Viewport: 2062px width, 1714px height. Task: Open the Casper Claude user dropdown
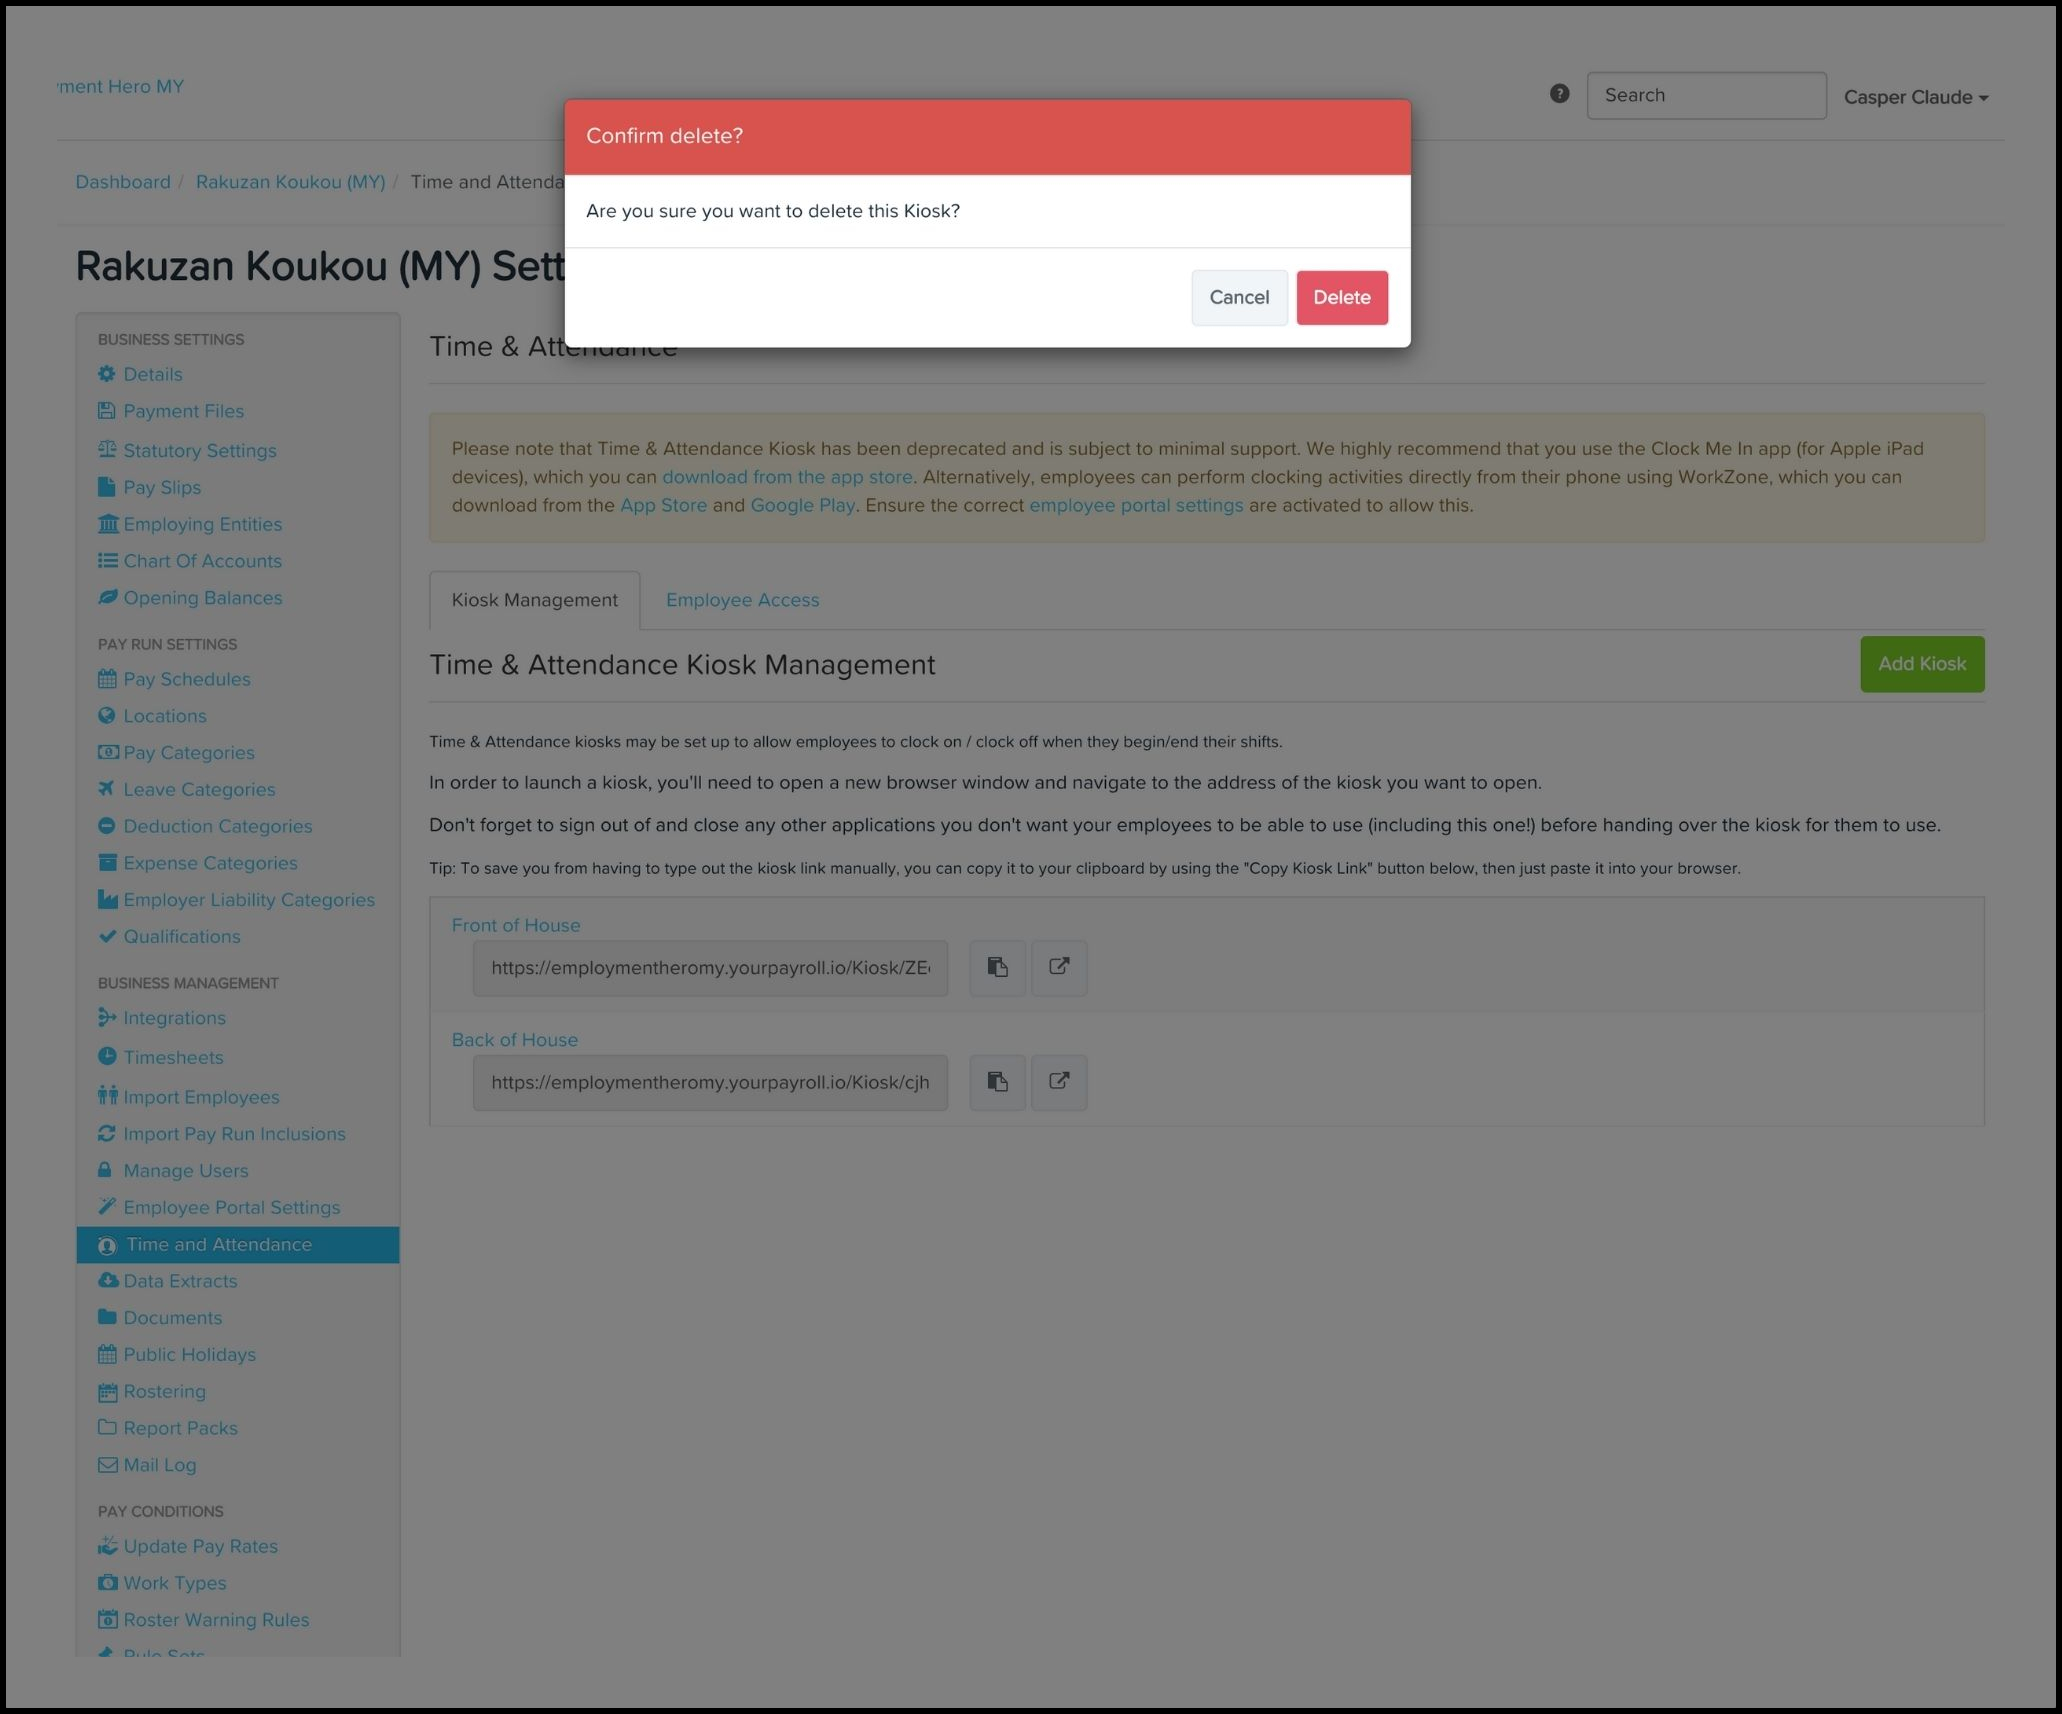click(1915, 97)
